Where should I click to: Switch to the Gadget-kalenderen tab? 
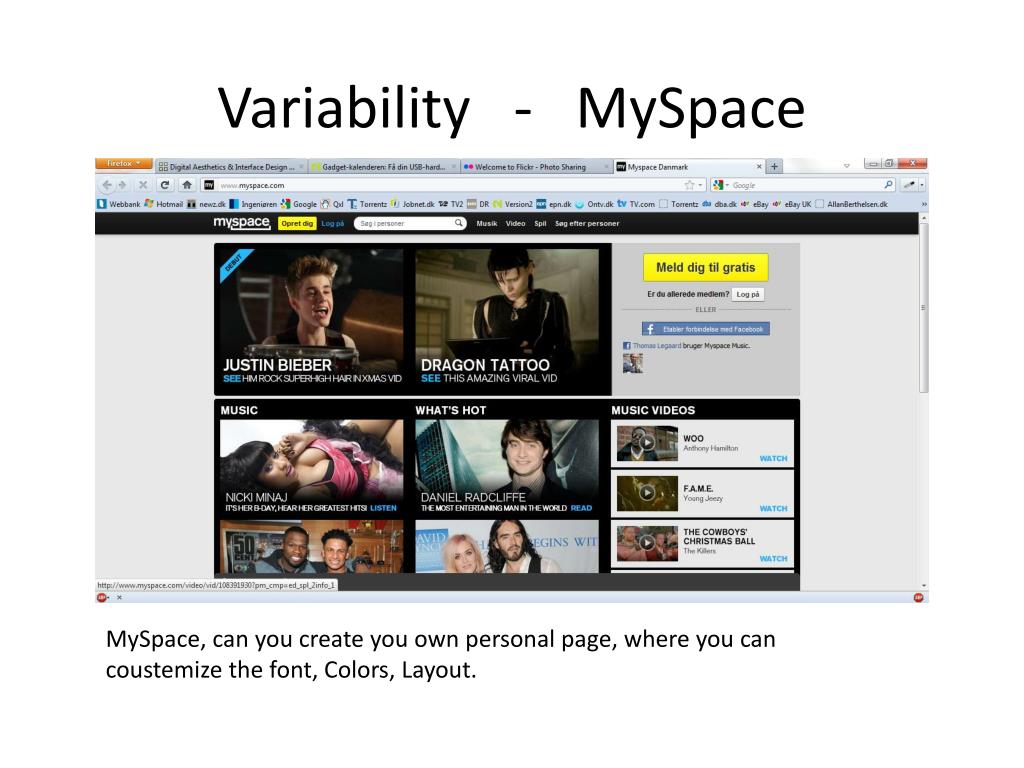pos(383,167)
